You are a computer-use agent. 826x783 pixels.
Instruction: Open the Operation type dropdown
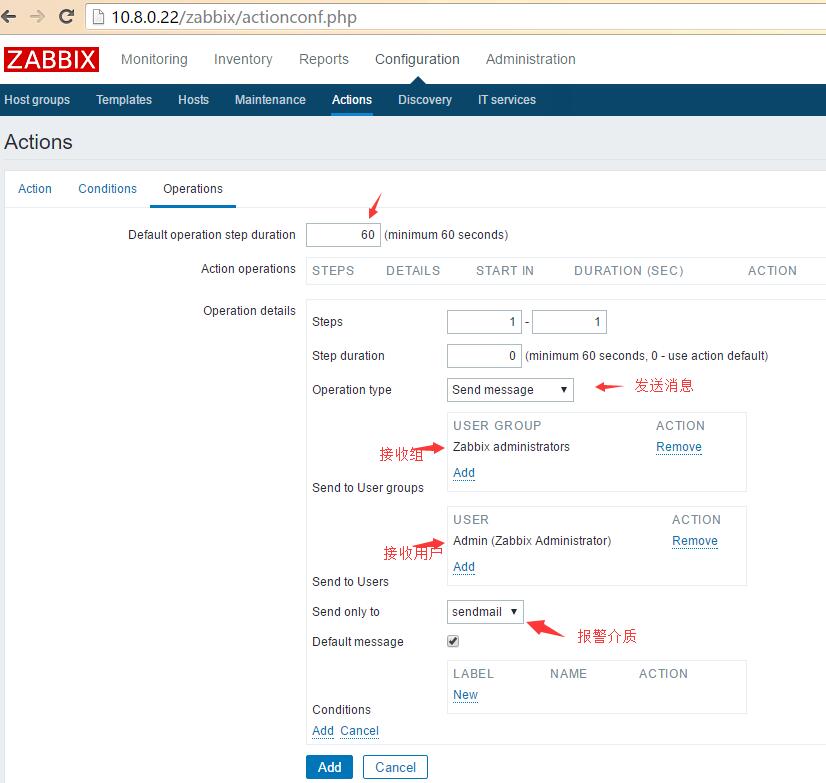510,390
